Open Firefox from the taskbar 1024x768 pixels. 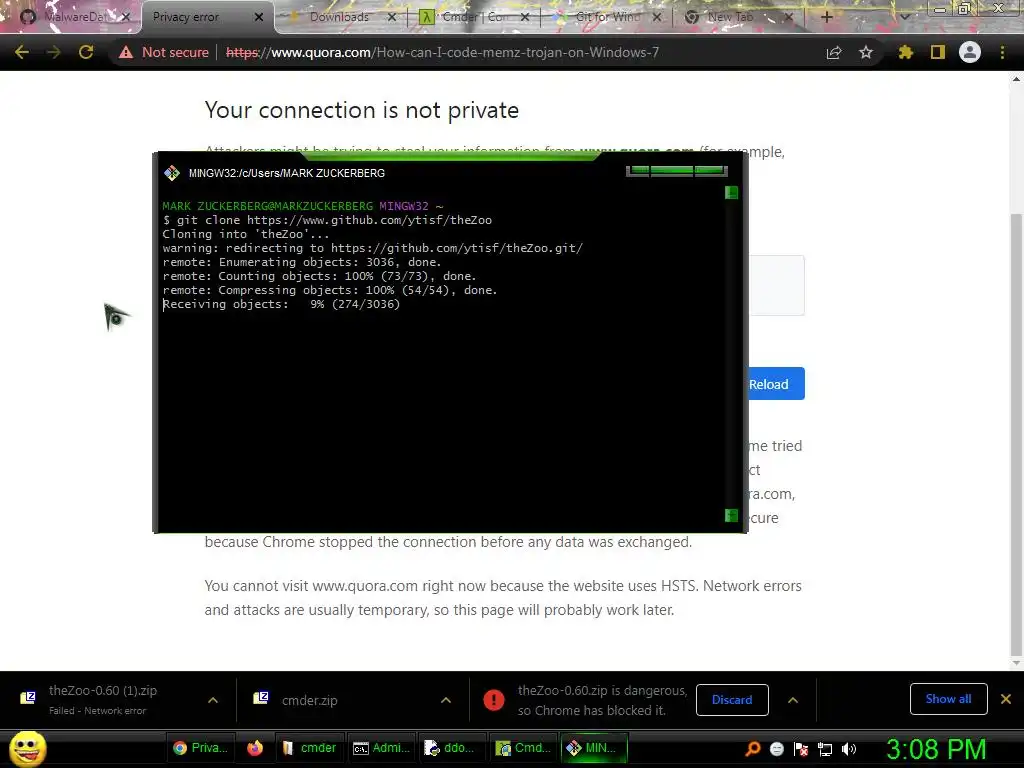[255, 748]
